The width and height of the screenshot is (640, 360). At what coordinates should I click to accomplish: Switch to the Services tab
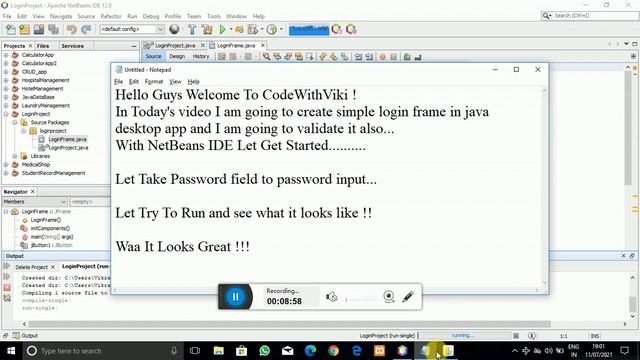72,46
